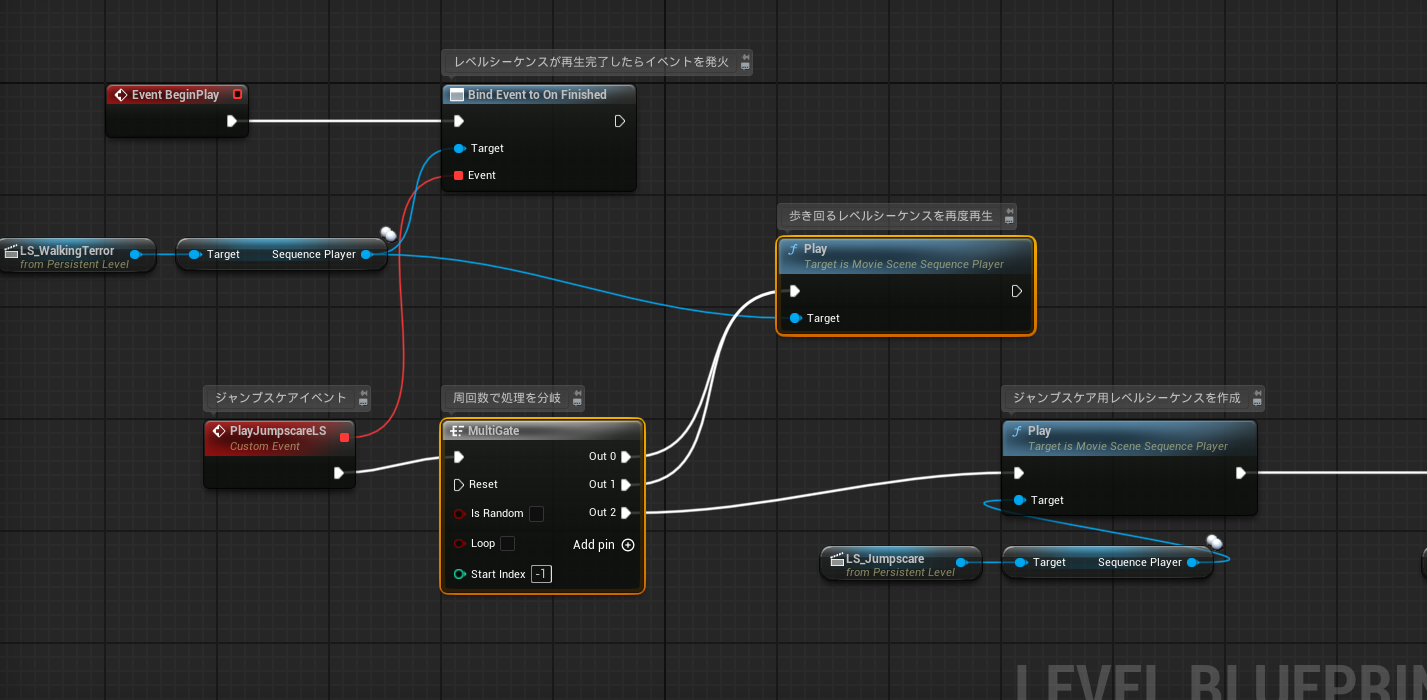Screen dimensions: 1427x700
Task: Open comment bubble on LS_WalkingTerror Sequence Player node
Action: pos(388,235)
